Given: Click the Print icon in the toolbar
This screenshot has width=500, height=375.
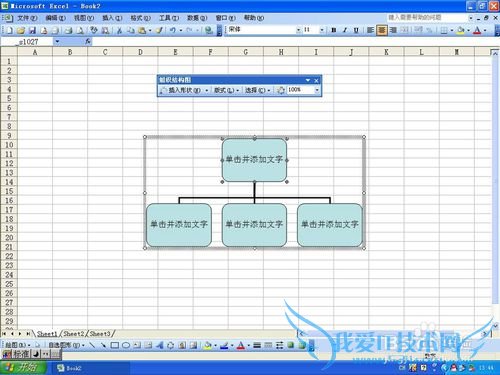Looking at the screenshot, I should coord(69,30).
